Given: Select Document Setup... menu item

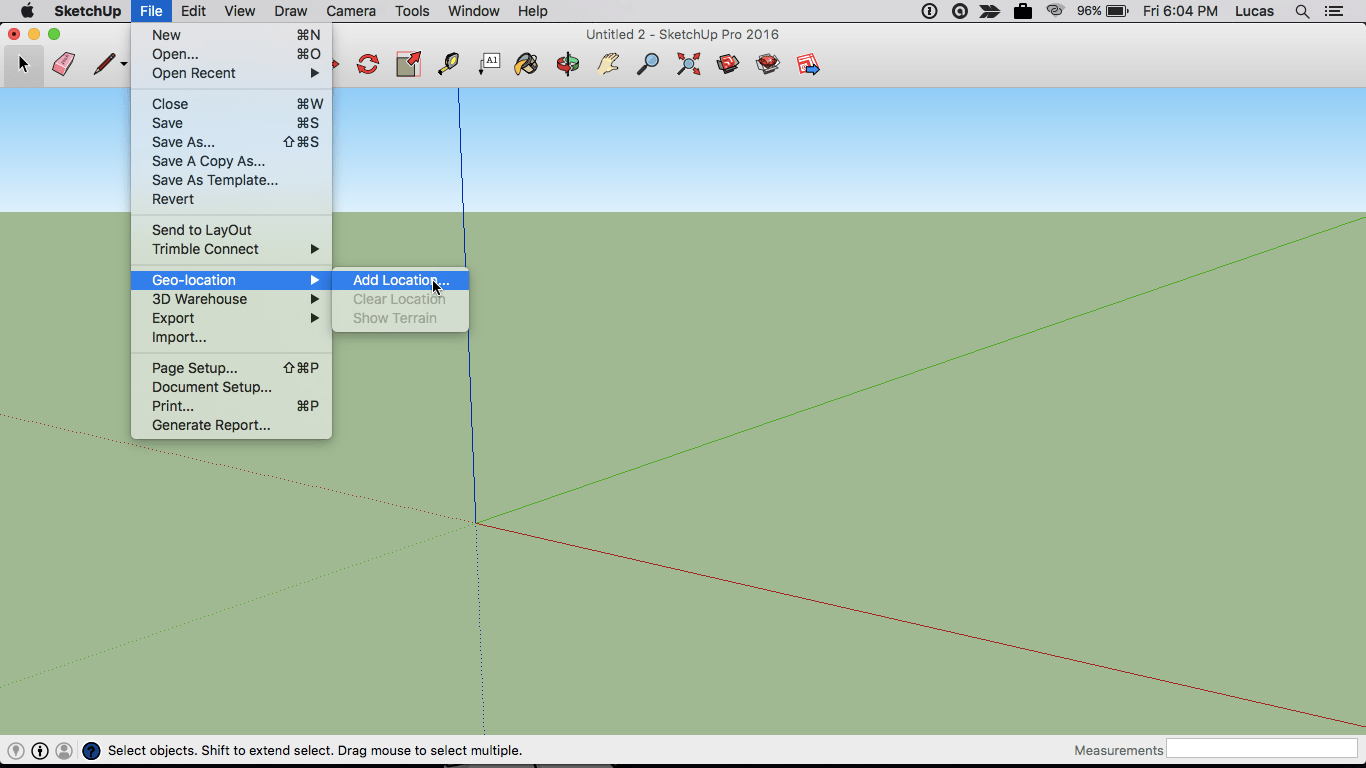Looking at the screenshot, I should point(231,387).
